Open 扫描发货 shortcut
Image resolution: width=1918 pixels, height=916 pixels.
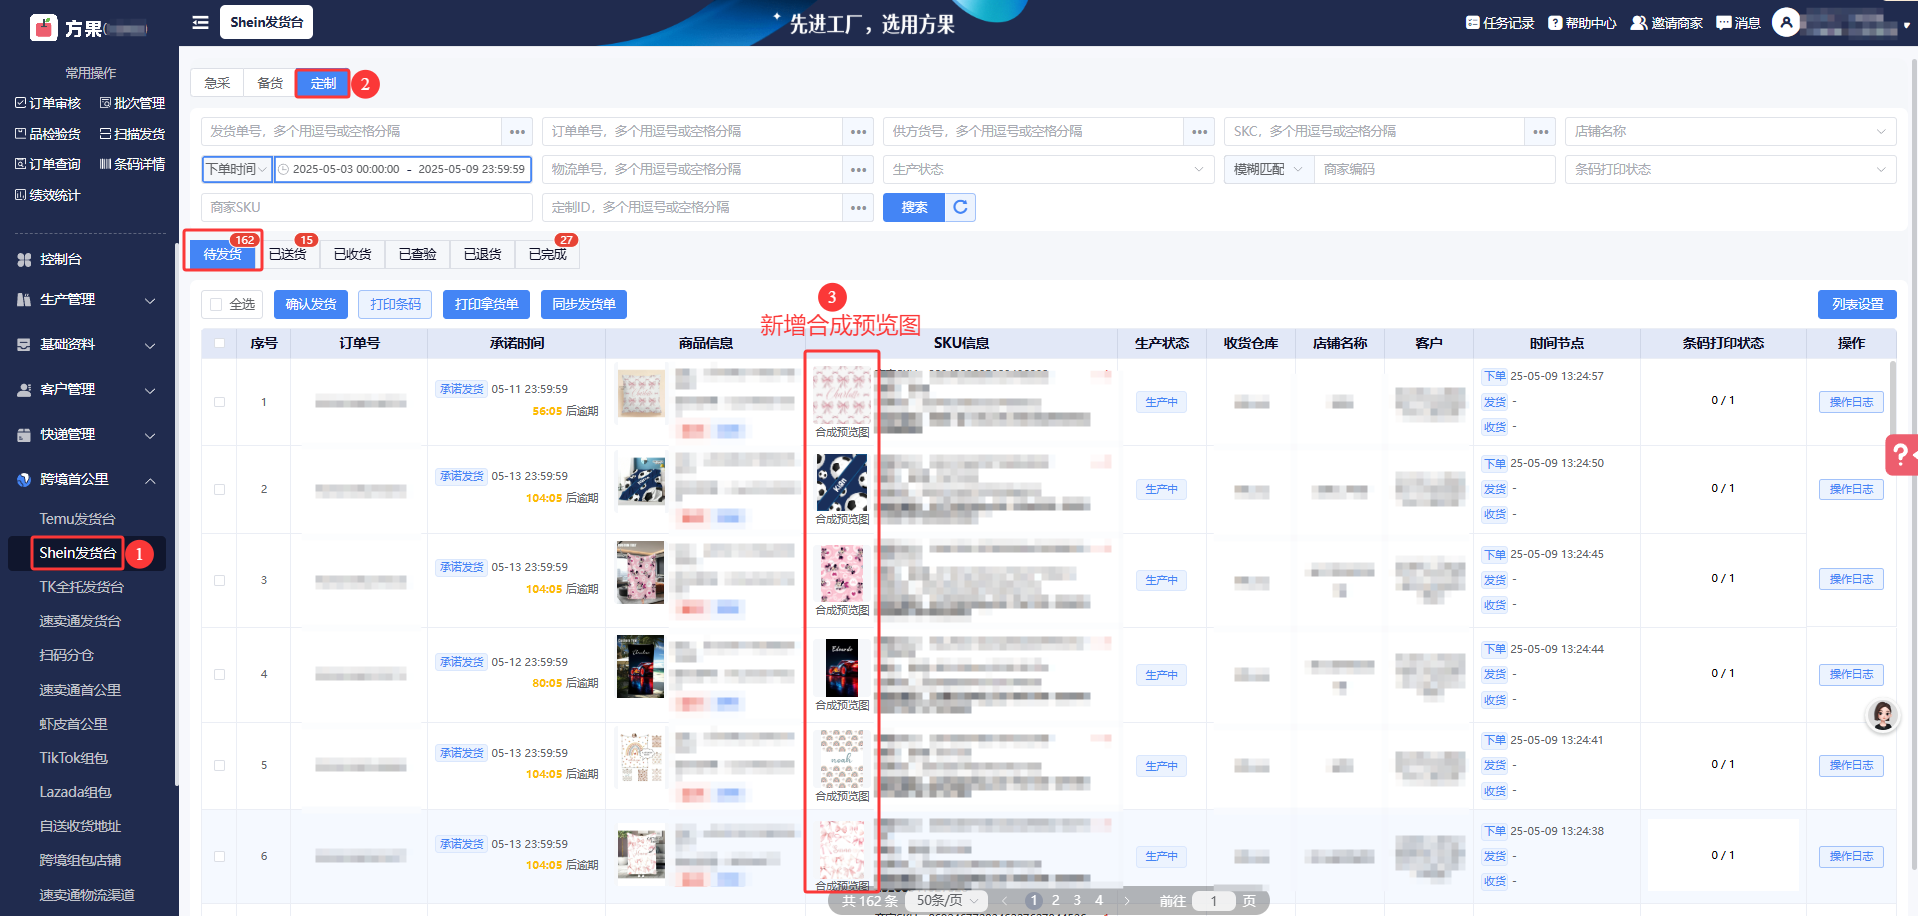[x=132, y=134]
